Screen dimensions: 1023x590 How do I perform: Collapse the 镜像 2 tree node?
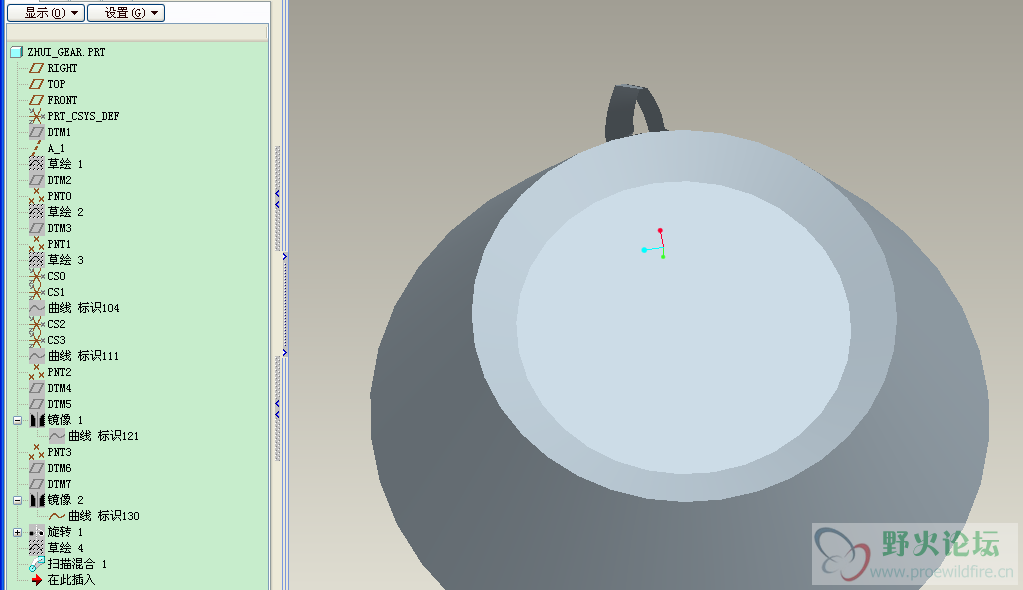tap(18, 501)
